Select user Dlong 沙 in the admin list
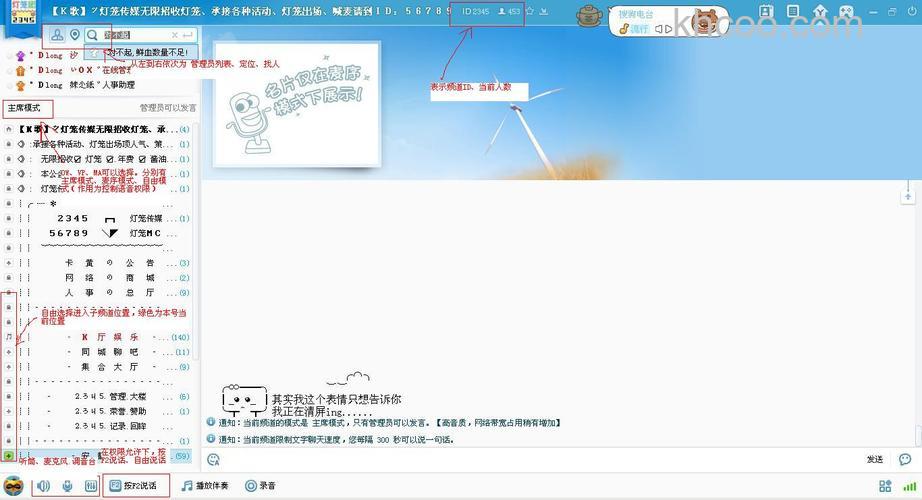922x500 pixels. pos(50,55)
